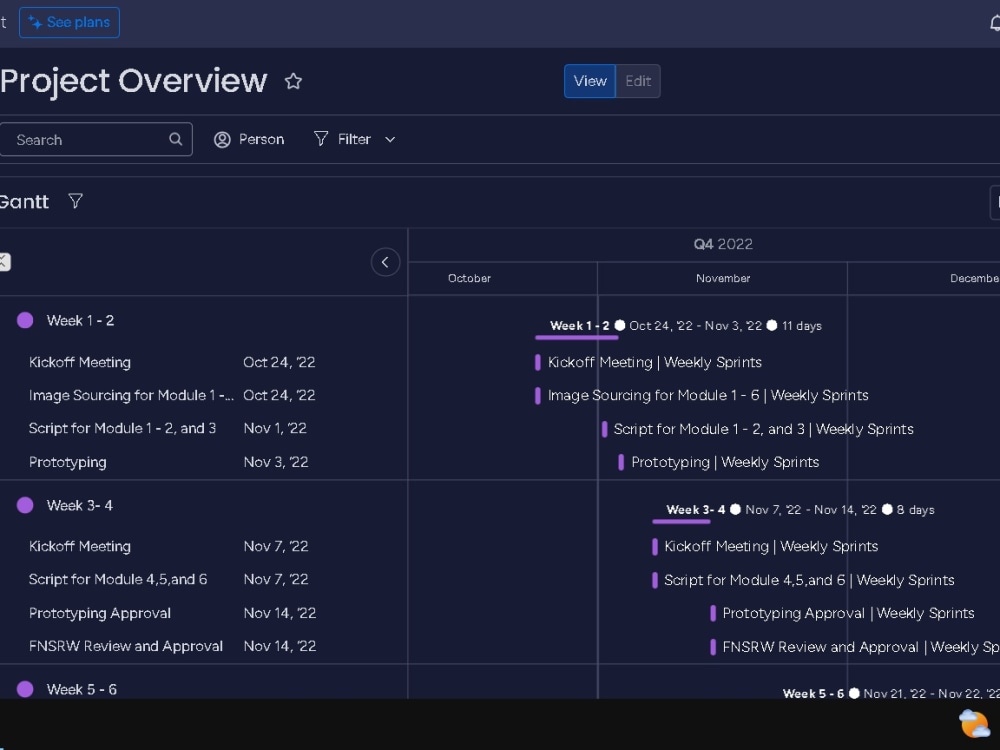Click the October month header
Screen dimensions: 1000x750
(469, 278)
